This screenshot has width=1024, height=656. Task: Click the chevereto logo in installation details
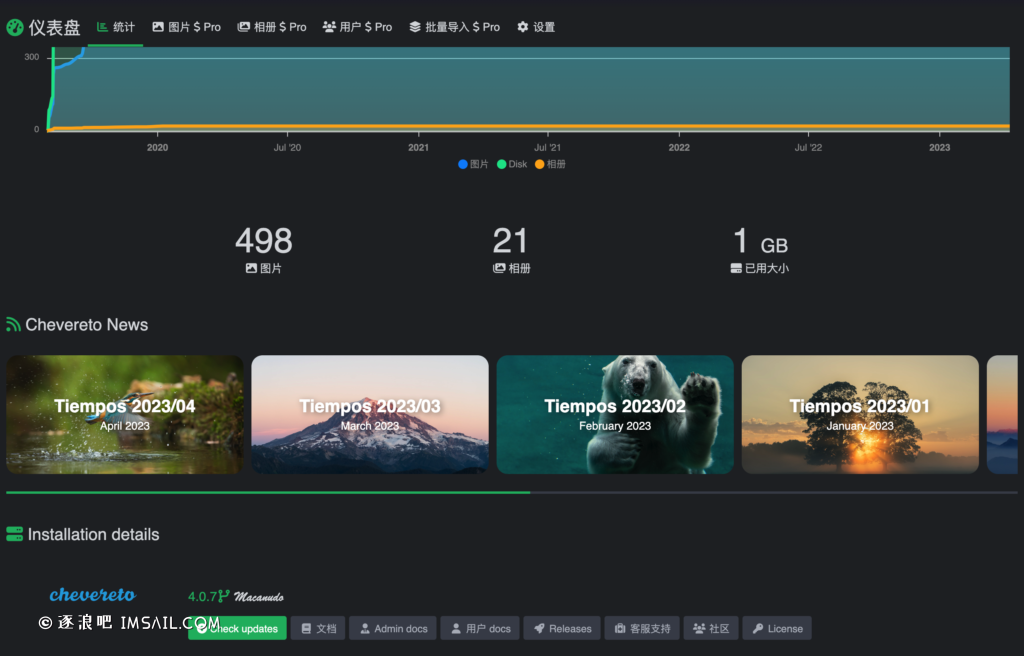pyautogui.click(x=93, y=595)
